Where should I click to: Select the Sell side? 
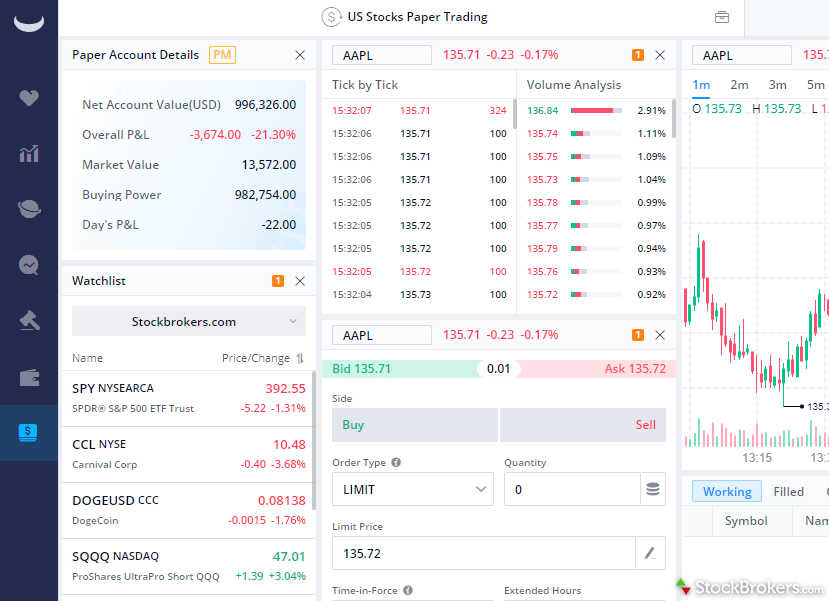[x=583, y=425]
